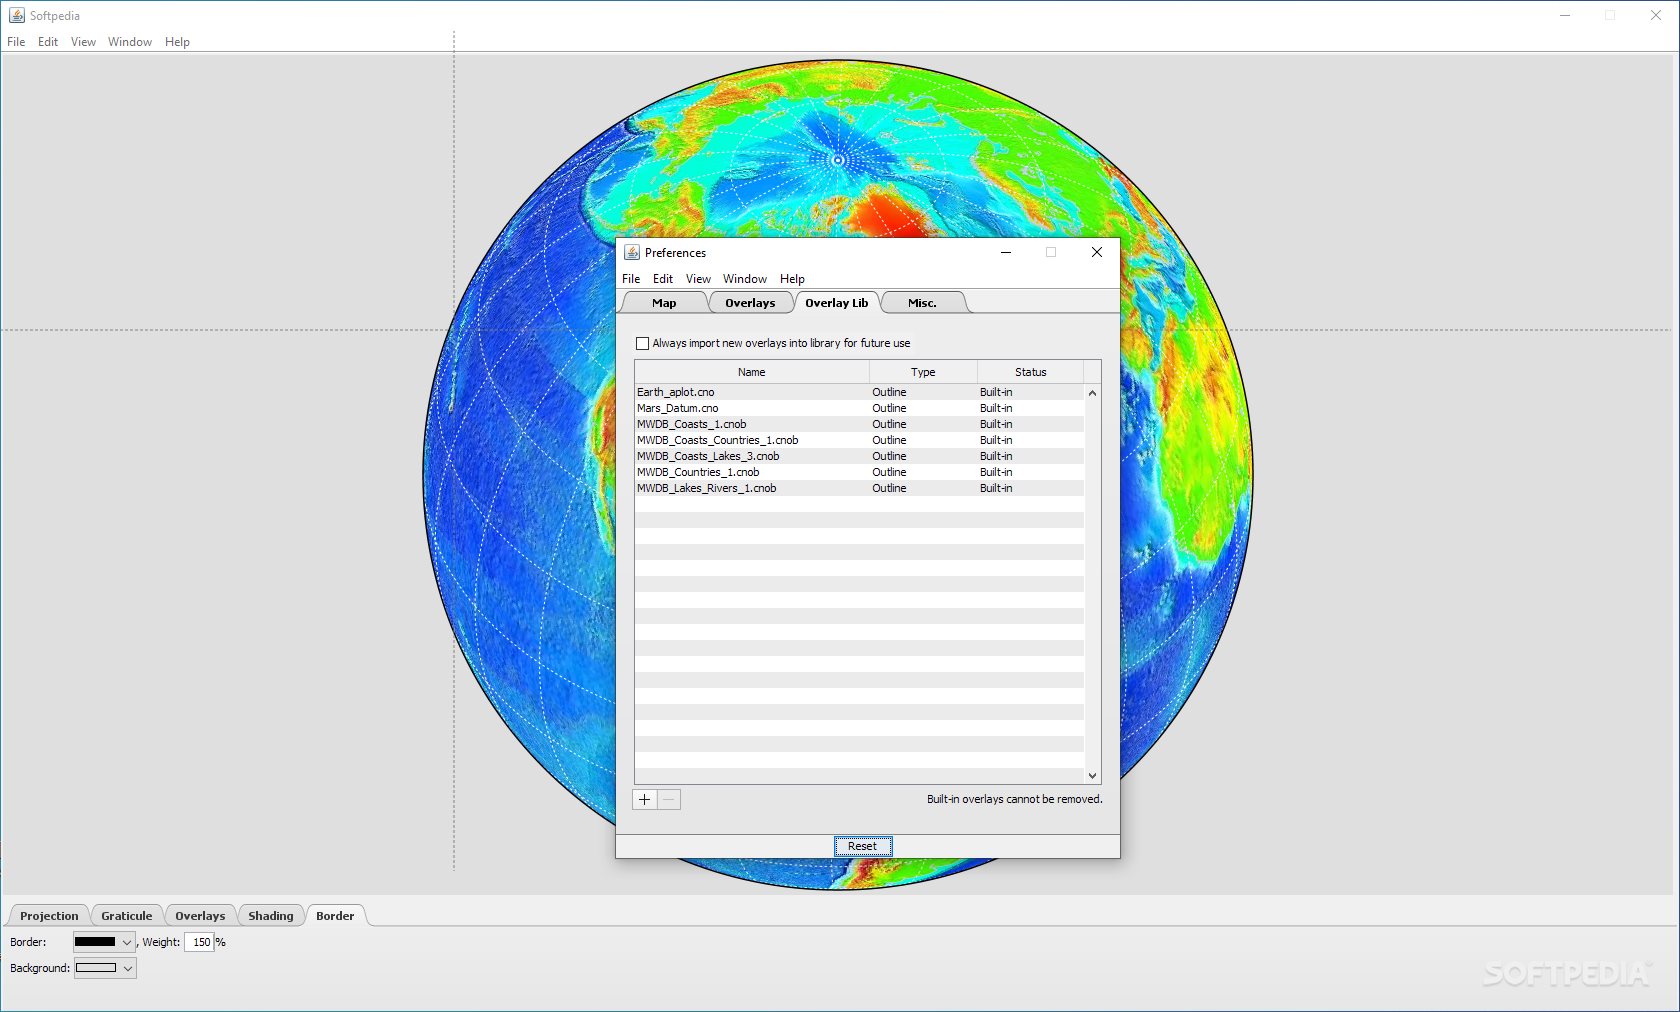The image size is (1680, 1012).
Task: Open the Background color dropdown
Action: [x=127, y=968]
